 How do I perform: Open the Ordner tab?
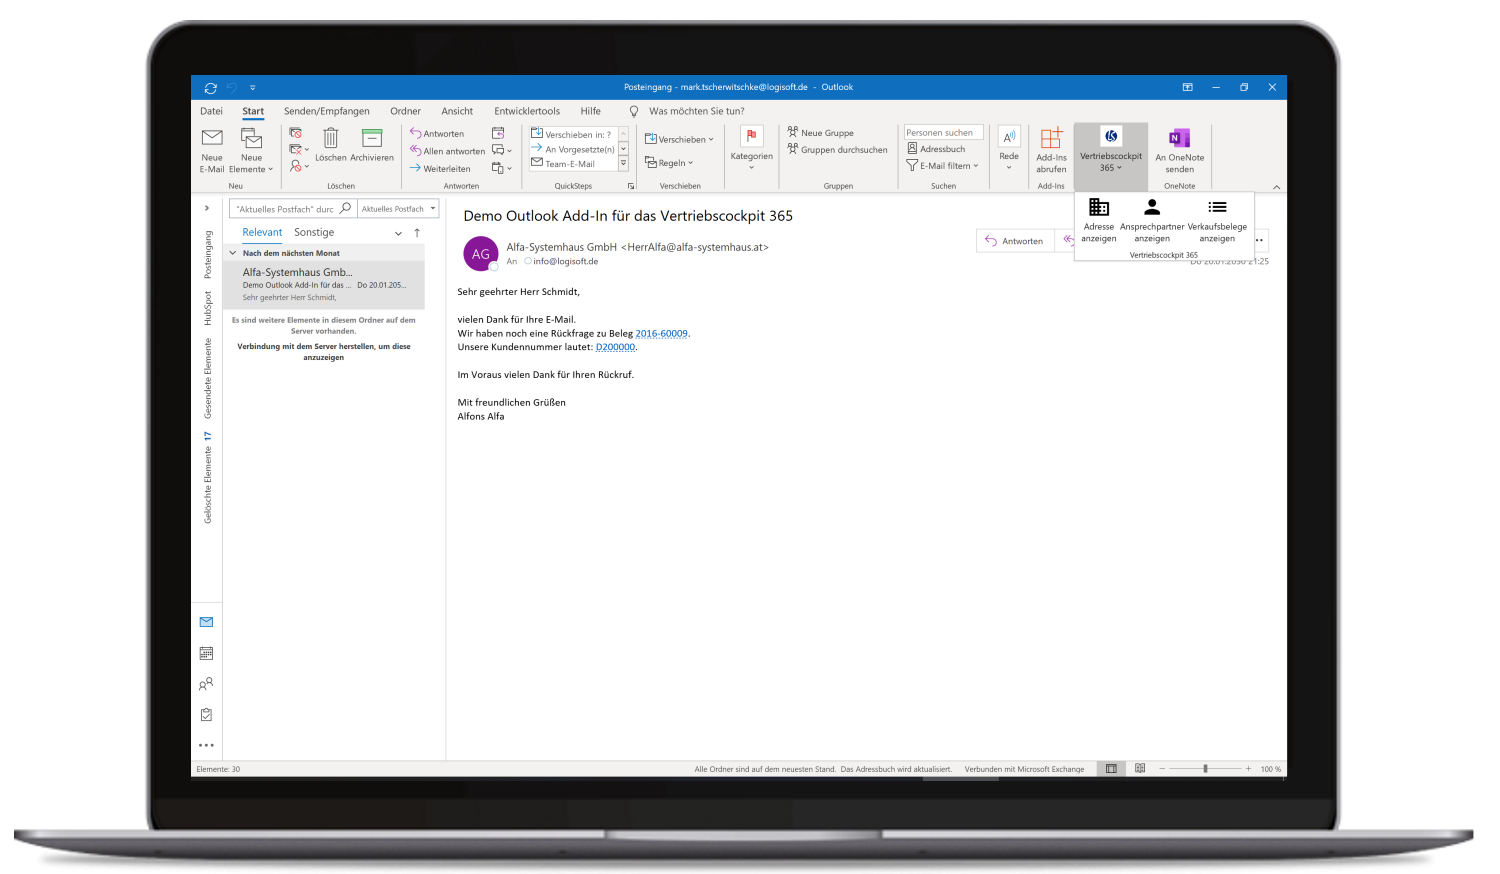point(405,111)
